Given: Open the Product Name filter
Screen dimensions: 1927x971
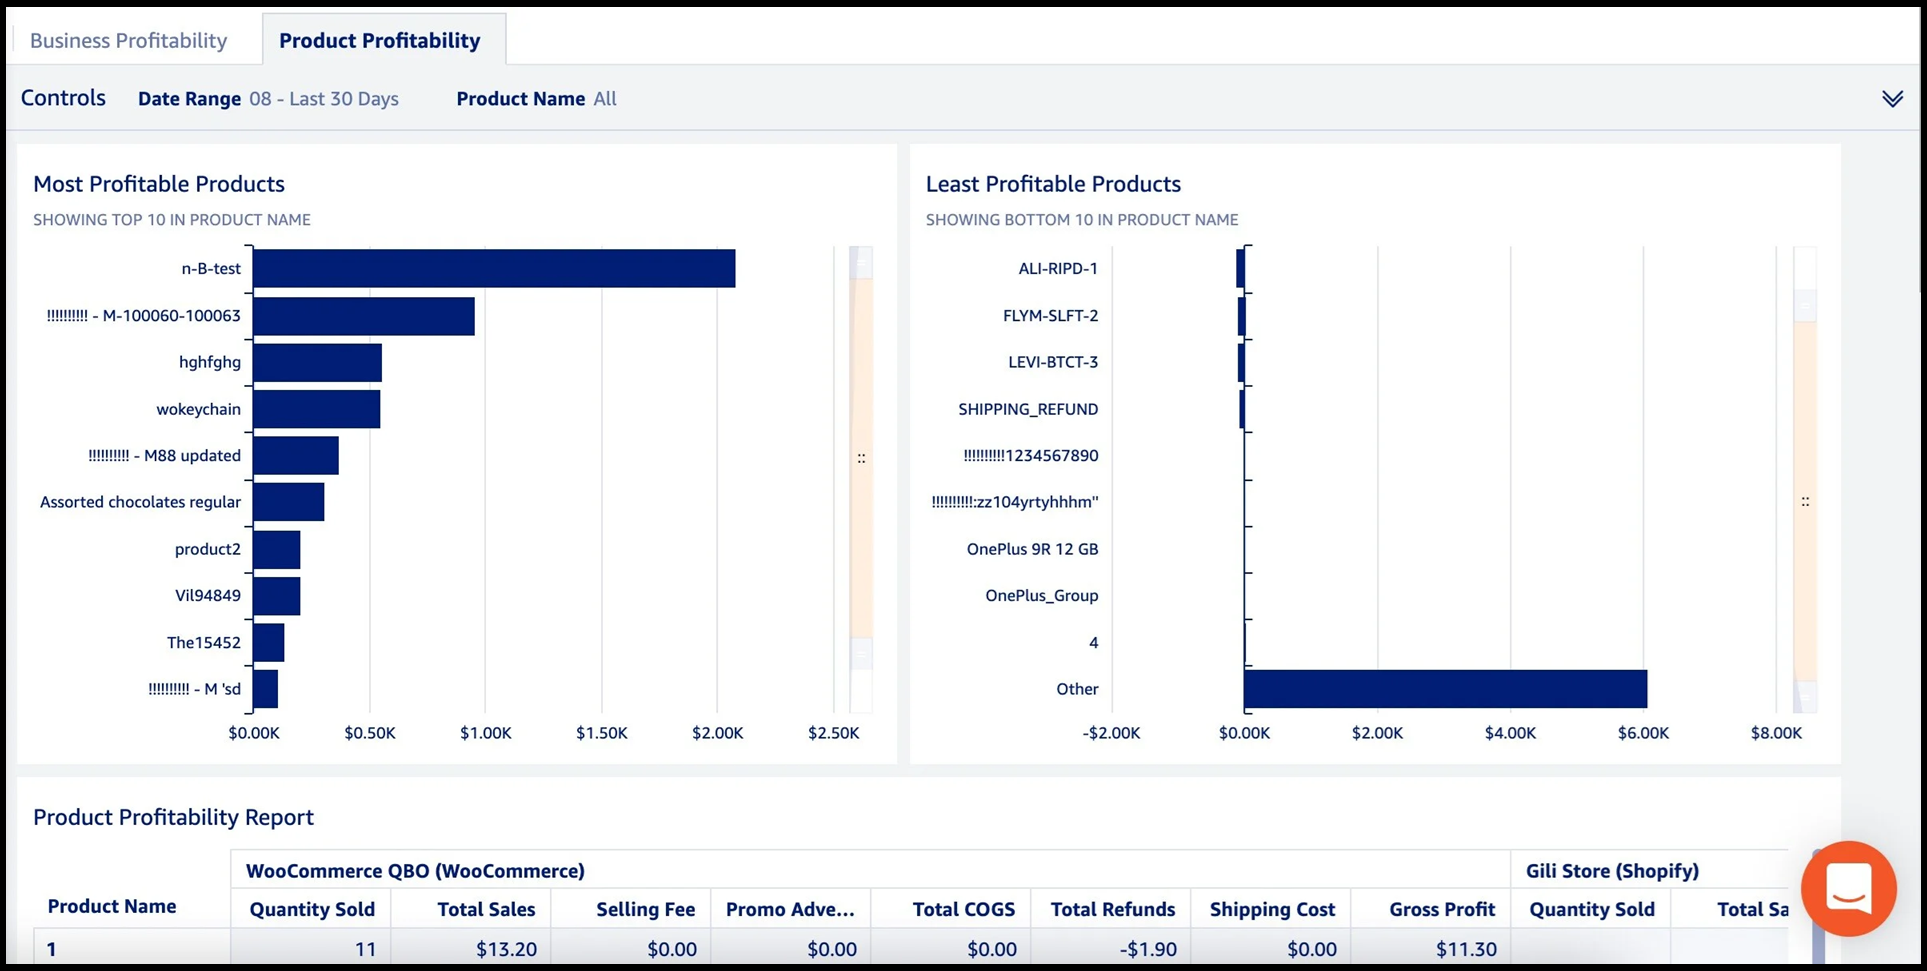Looking at the screenshot, I should tap(536, 98).
